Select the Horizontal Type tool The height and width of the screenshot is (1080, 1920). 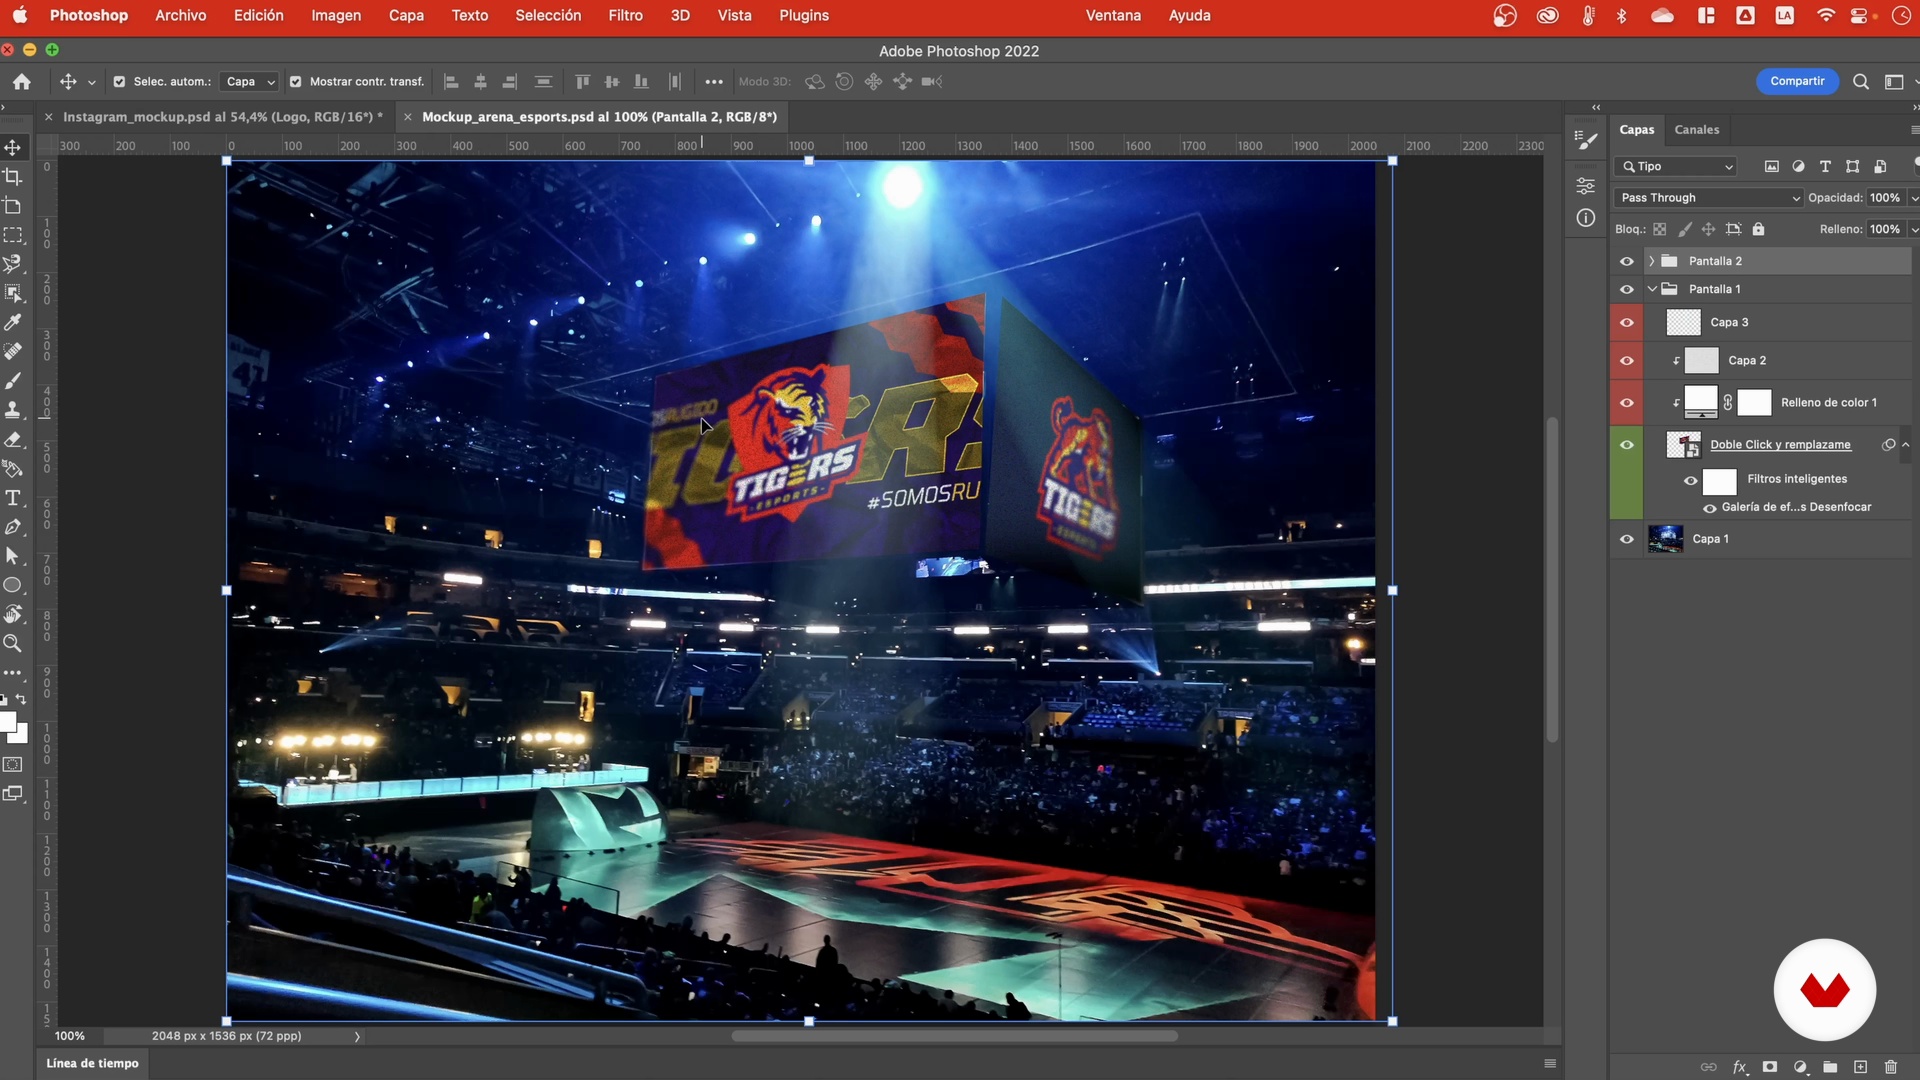tap(13, 498)
